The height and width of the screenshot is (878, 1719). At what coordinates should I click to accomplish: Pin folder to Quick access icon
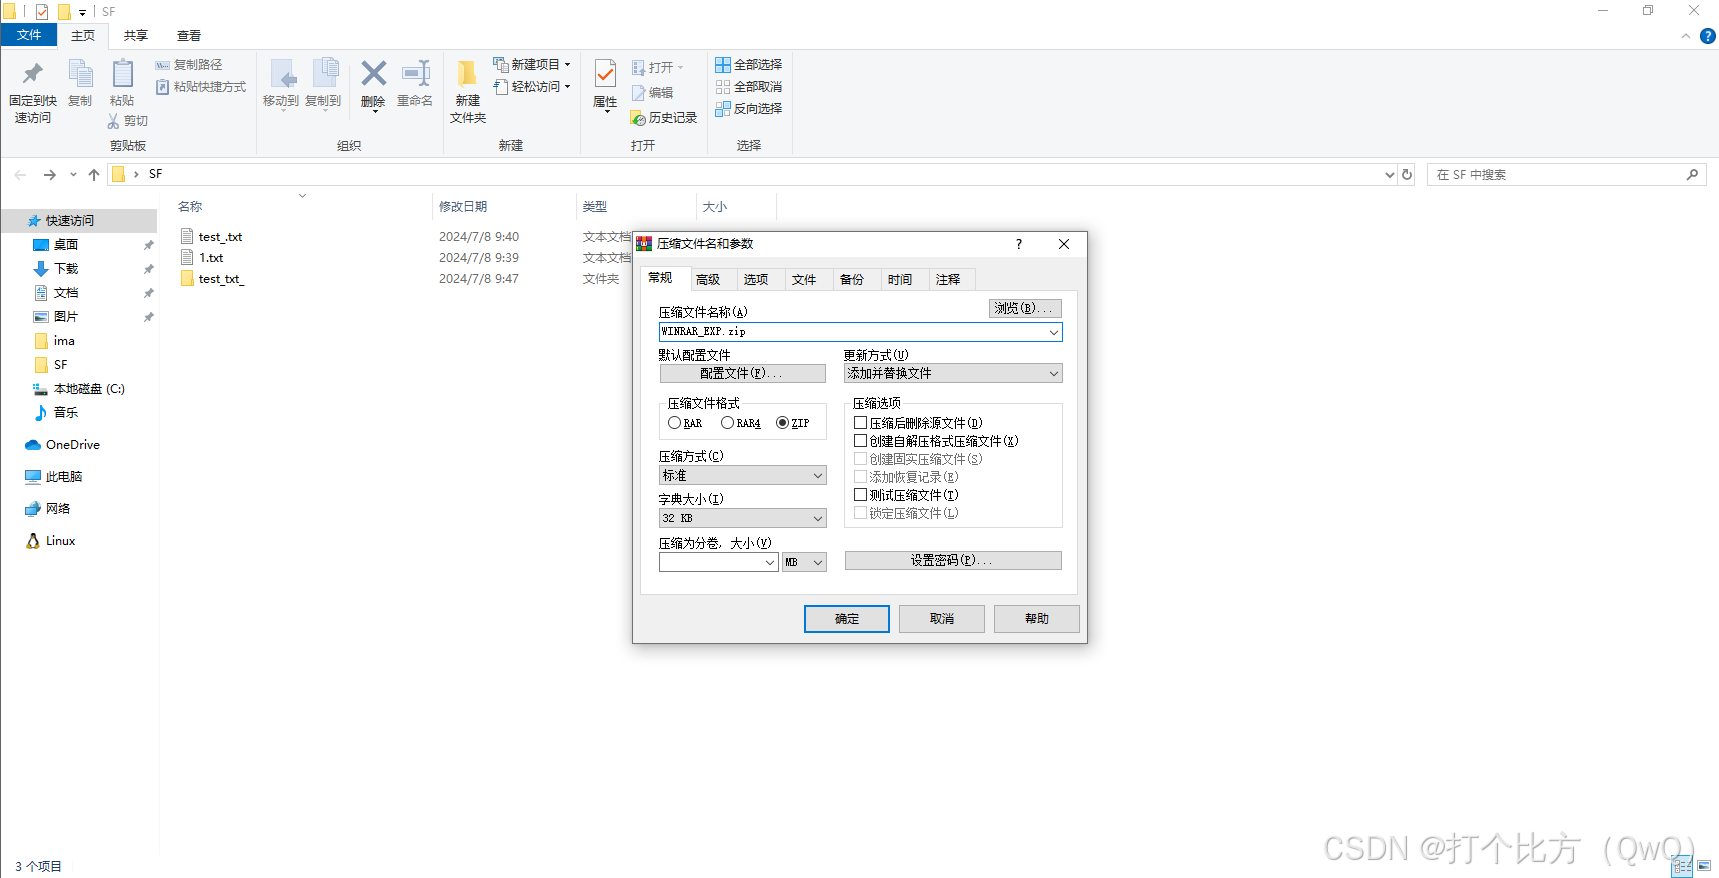33,73
